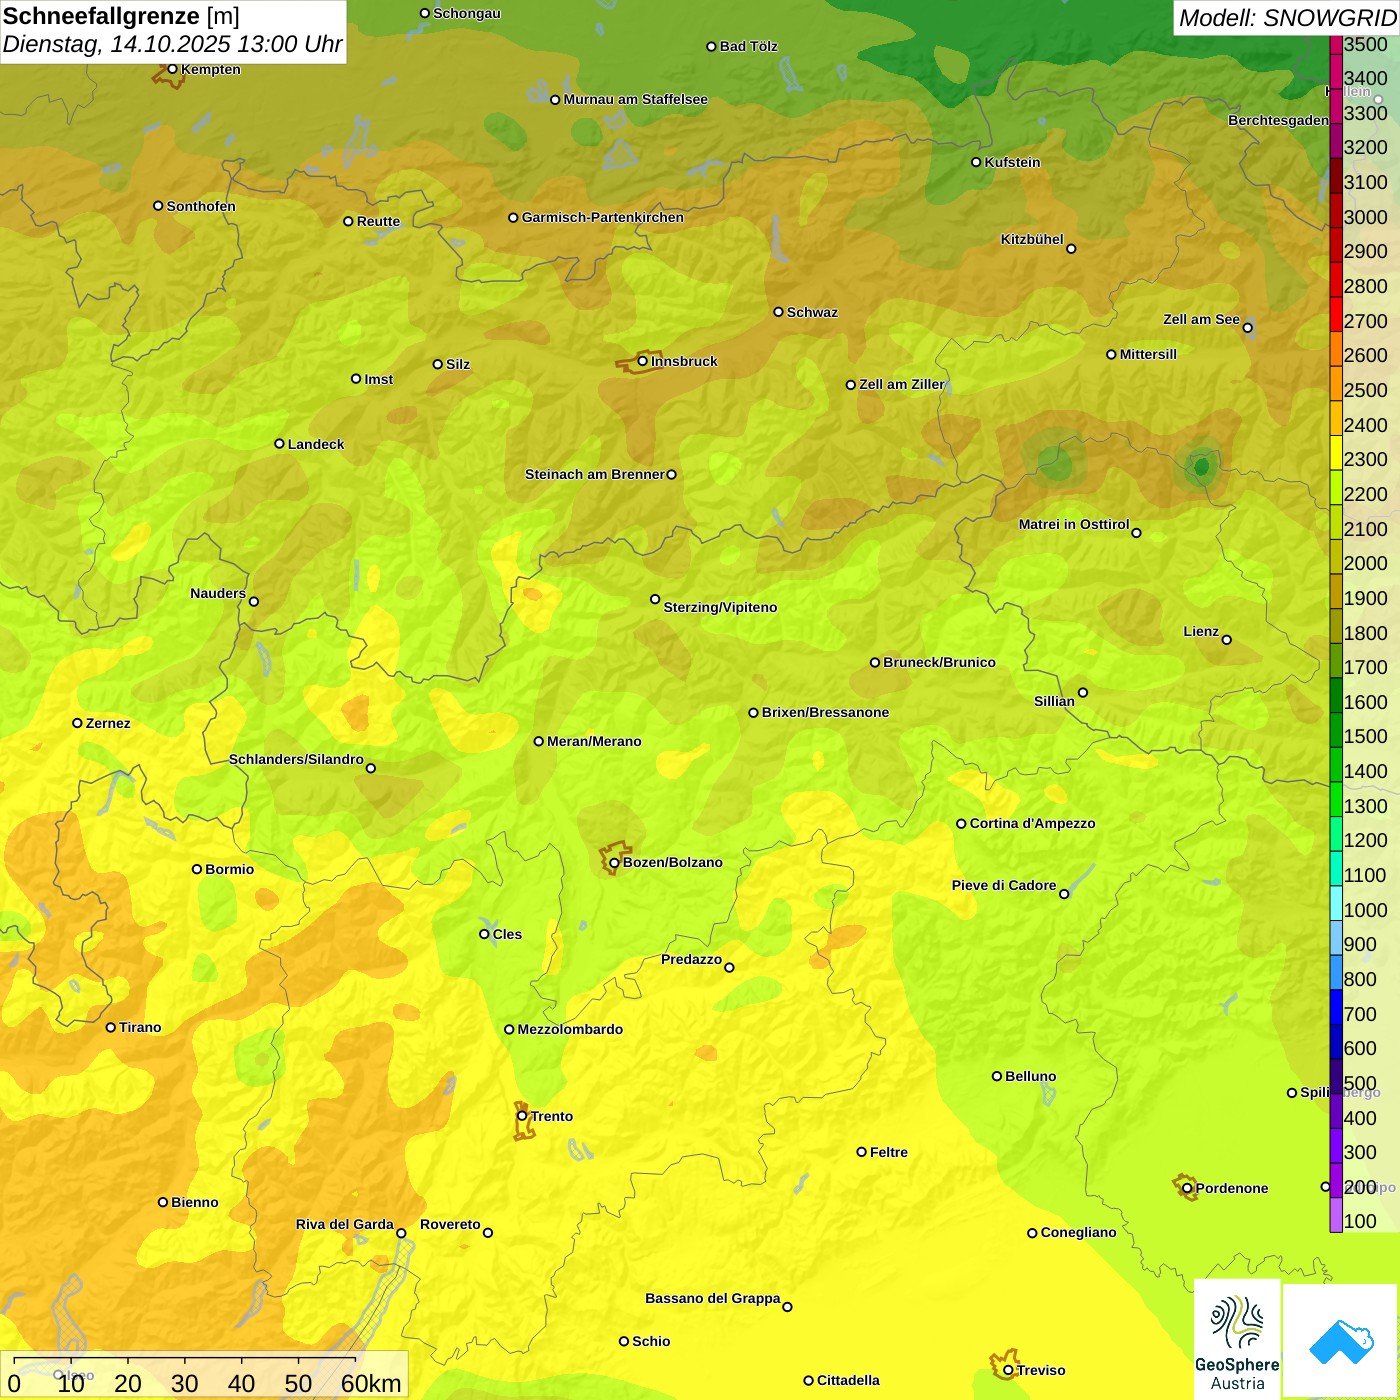Click the Schwaz location dot
The height and width of the screenshot is (1400, 1400).
[x=778, y=312]
